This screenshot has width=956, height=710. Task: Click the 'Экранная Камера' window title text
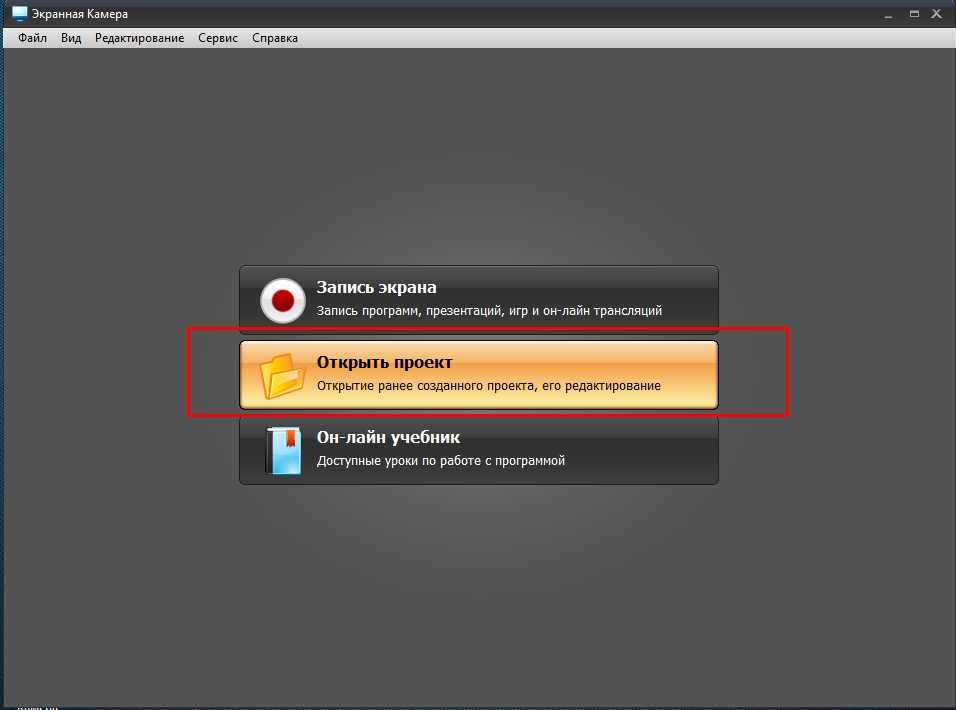(x=79, y=15)
